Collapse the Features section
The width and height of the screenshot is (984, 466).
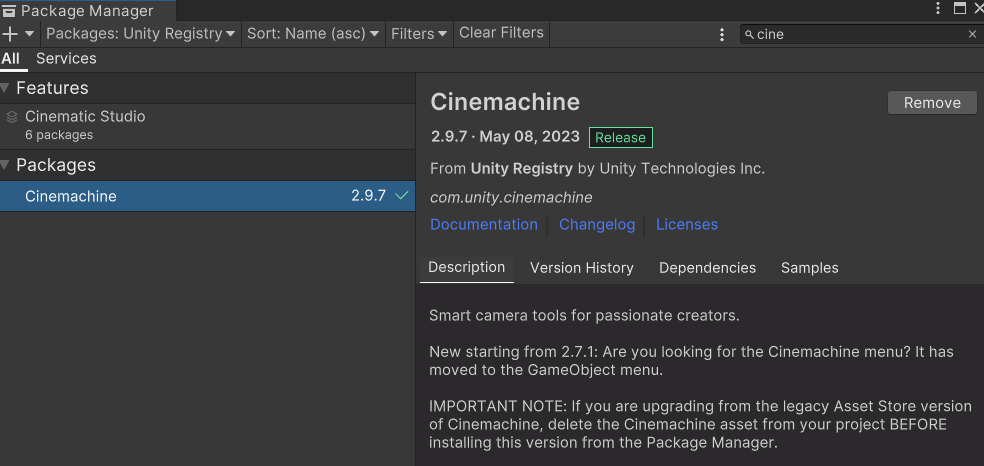(6, 88)
